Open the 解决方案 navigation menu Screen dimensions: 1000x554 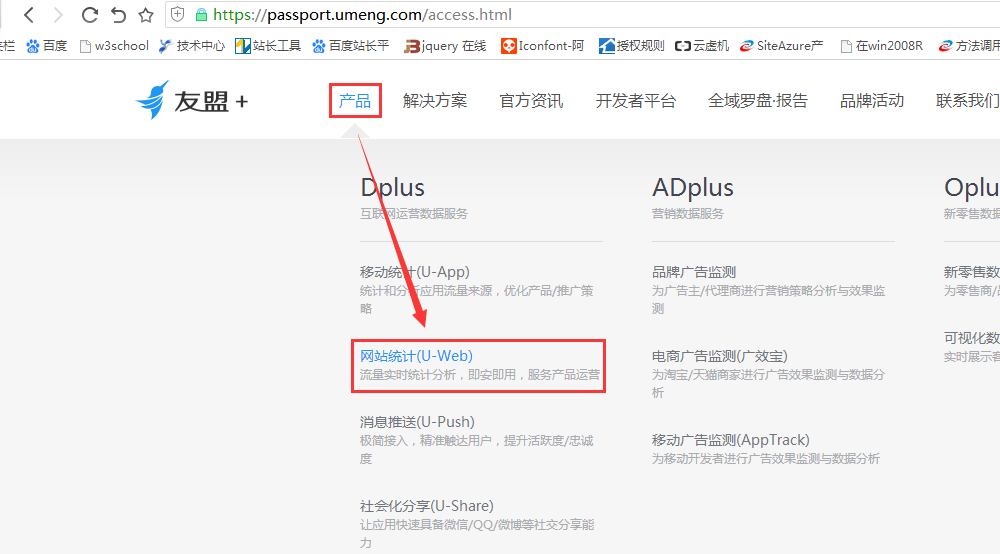(435, 101)
